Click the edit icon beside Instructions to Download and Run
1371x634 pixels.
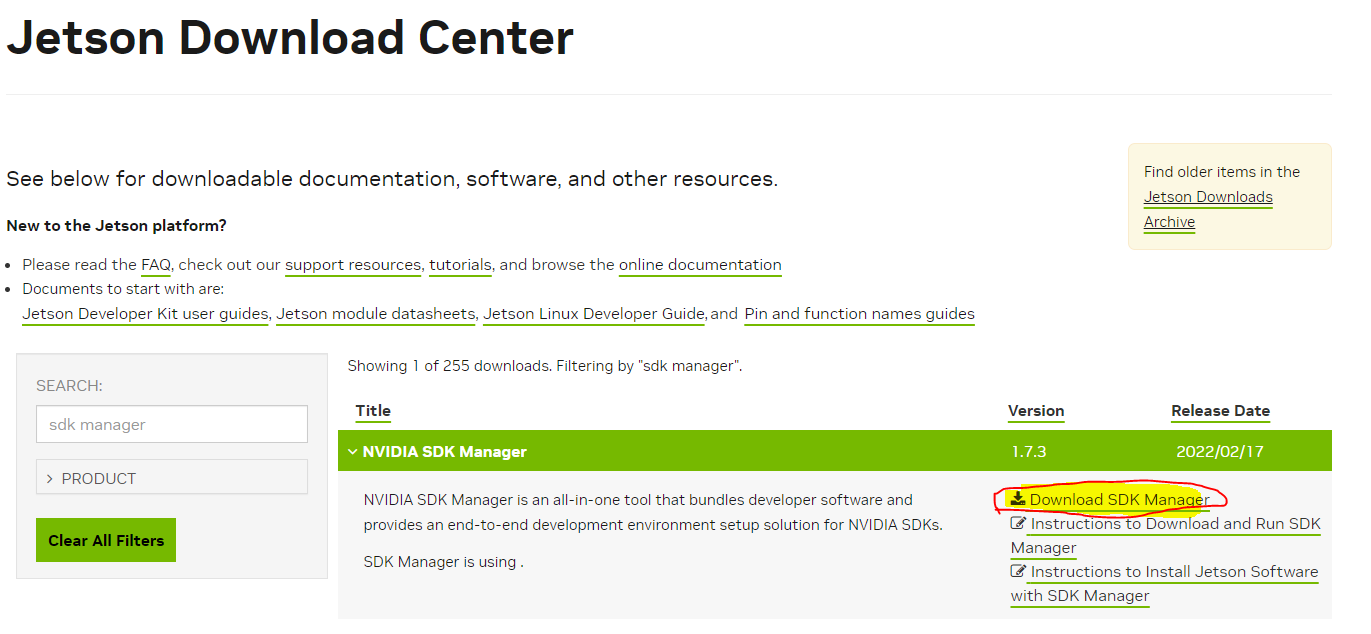[1018, 523]
